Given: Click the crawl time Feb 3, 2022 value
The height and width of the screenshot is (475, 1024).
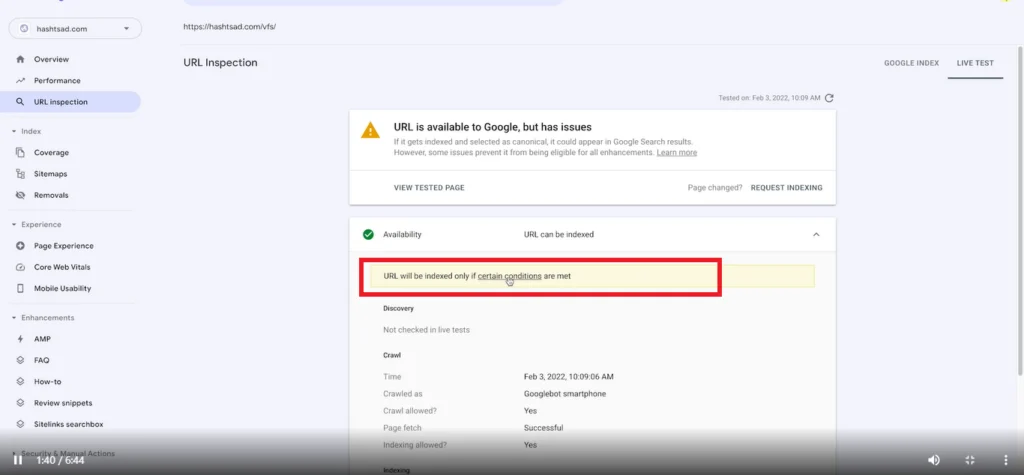Looking at the screenshot, I should point(568,377).
